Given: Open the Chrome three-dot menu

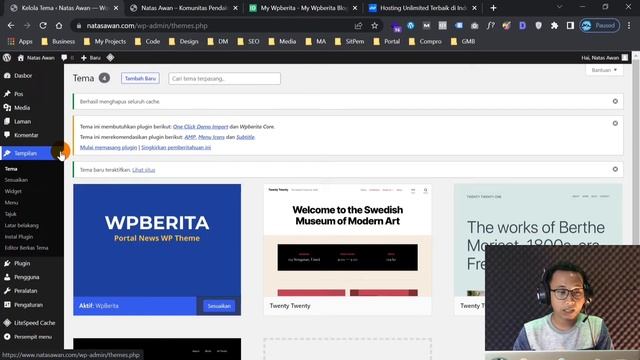Looking at the screenshot, I should click(629, 26).
